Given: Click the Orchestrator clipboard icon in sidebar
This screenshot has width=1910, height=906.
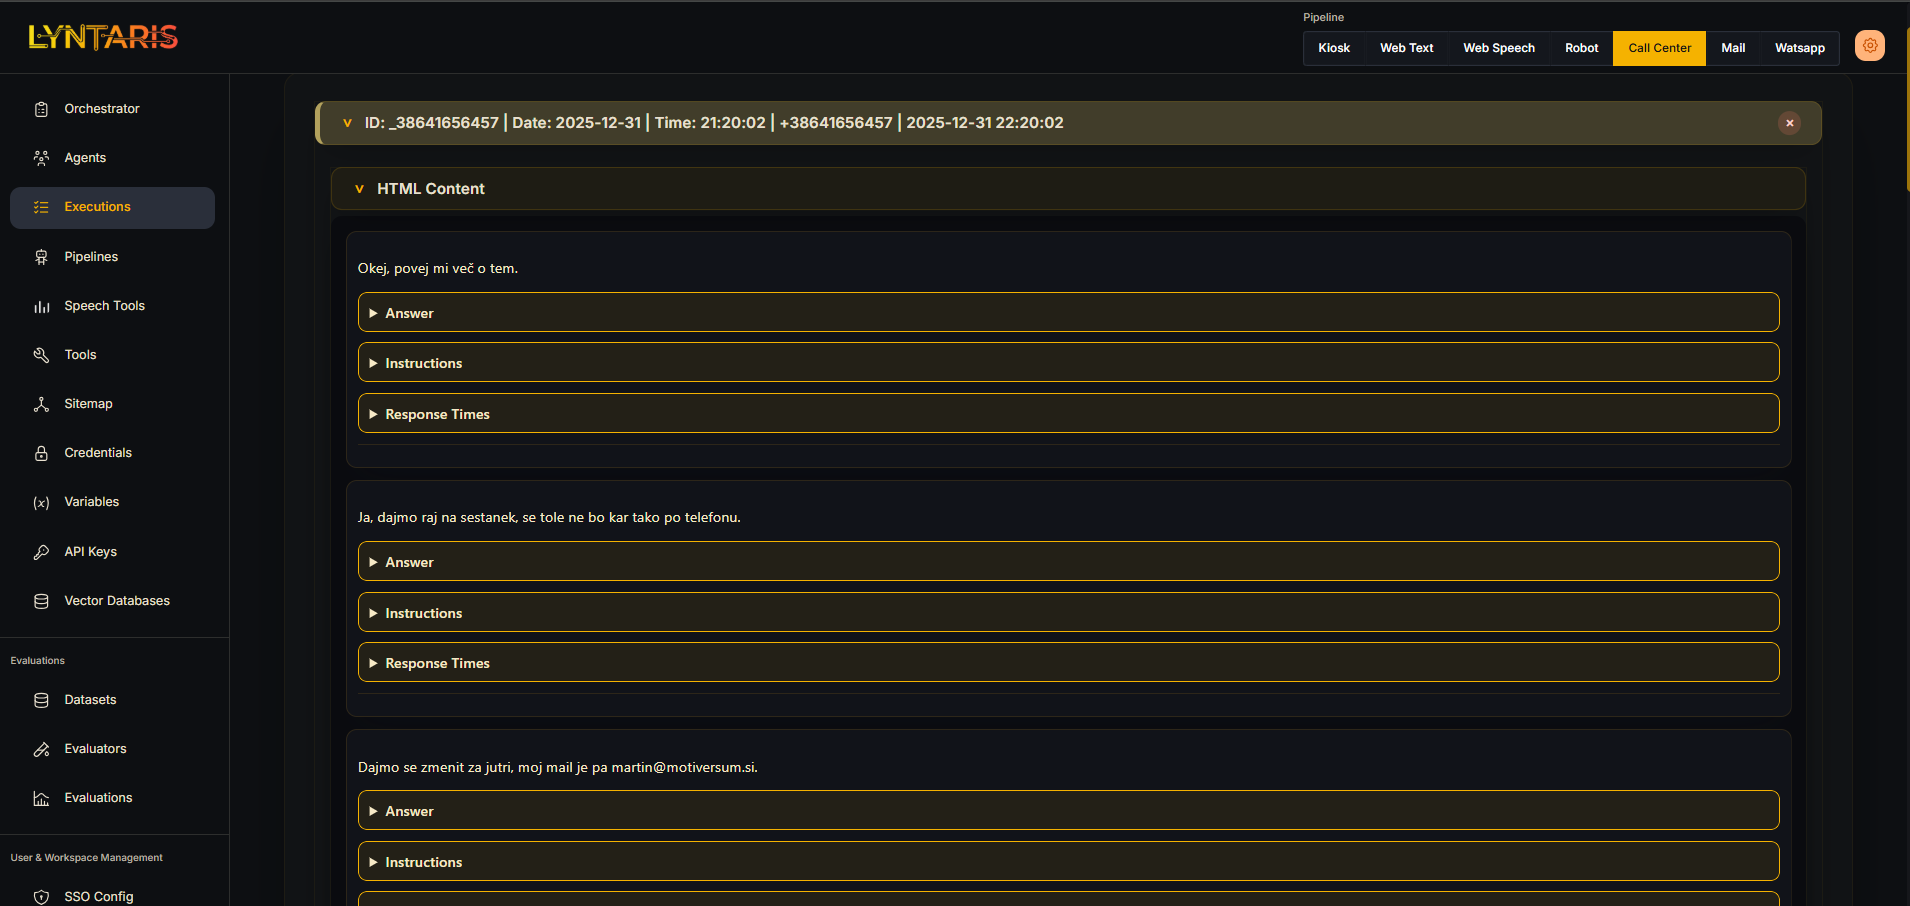Looking at the screenshot, I should [41, 109].
